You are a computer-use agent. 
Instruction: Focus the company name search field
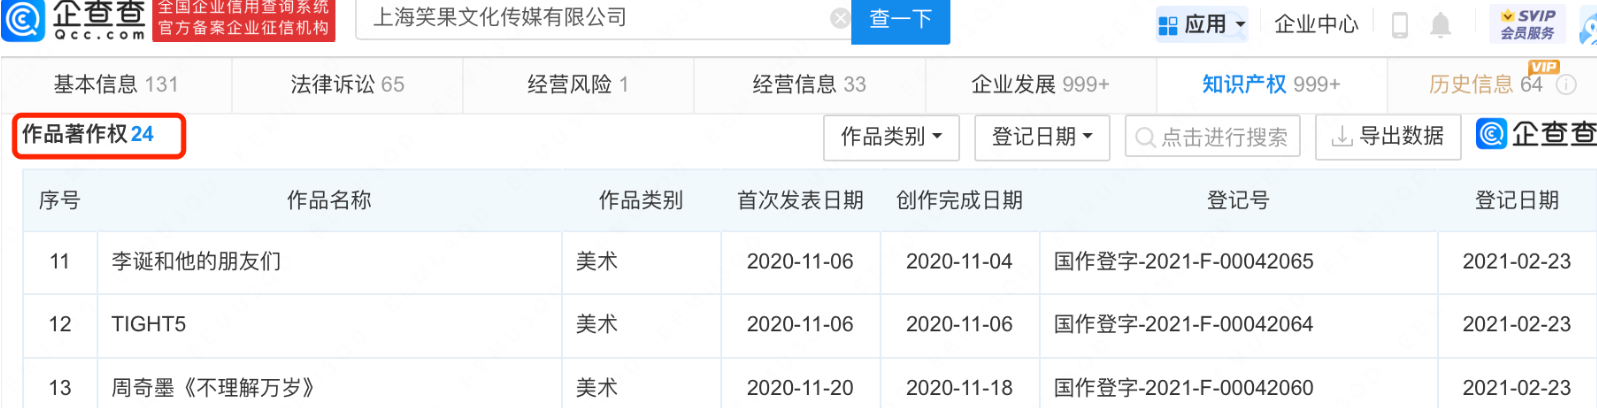[603, 19]
